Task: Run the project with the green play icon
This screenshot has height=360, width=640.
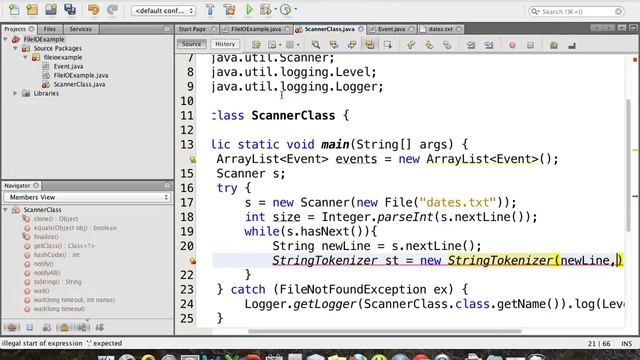Action: click(249, 9)
